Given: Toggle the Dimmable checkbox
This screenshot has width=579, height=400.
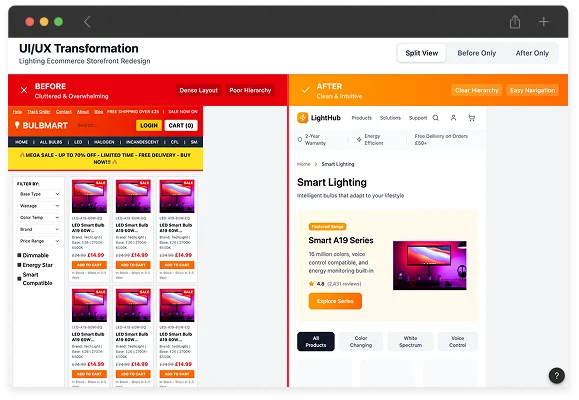Looking at the screenshot, I should point(19,255).
